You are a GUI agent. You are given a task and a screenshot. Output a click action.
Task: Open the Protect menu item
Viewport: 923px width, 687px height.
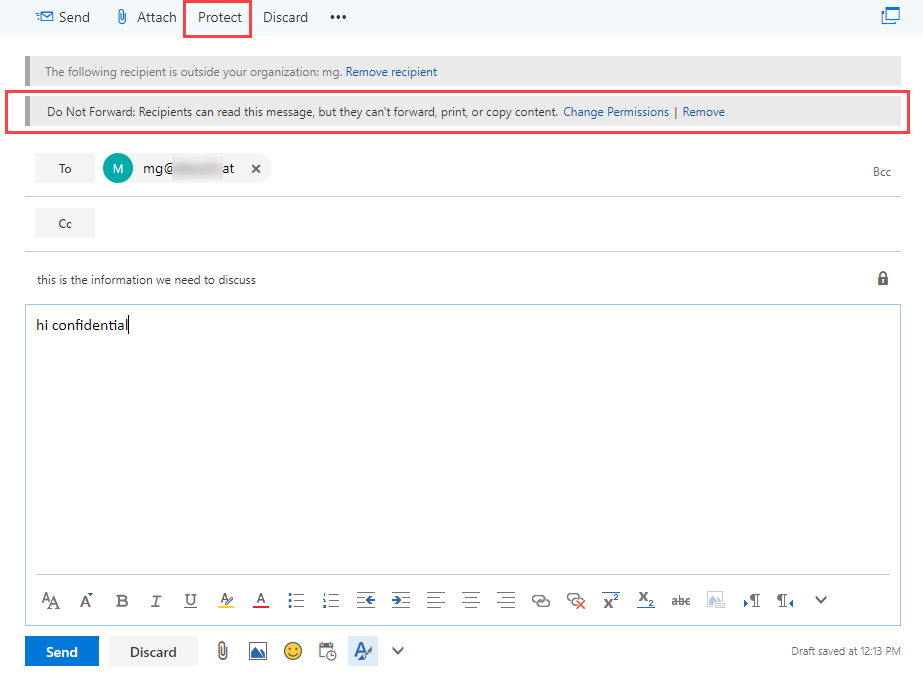tap(219, 17)
